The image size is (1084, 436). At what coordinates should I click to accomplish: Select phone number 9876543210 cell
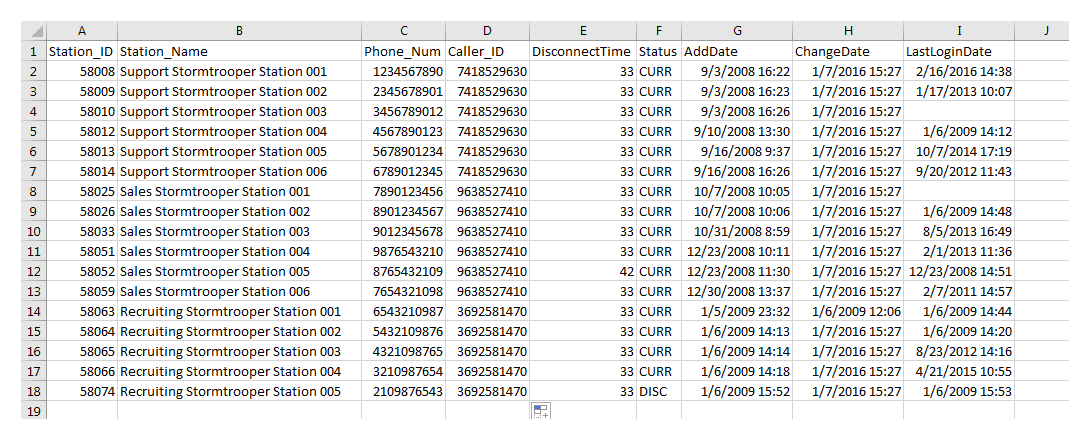point(403,252)
